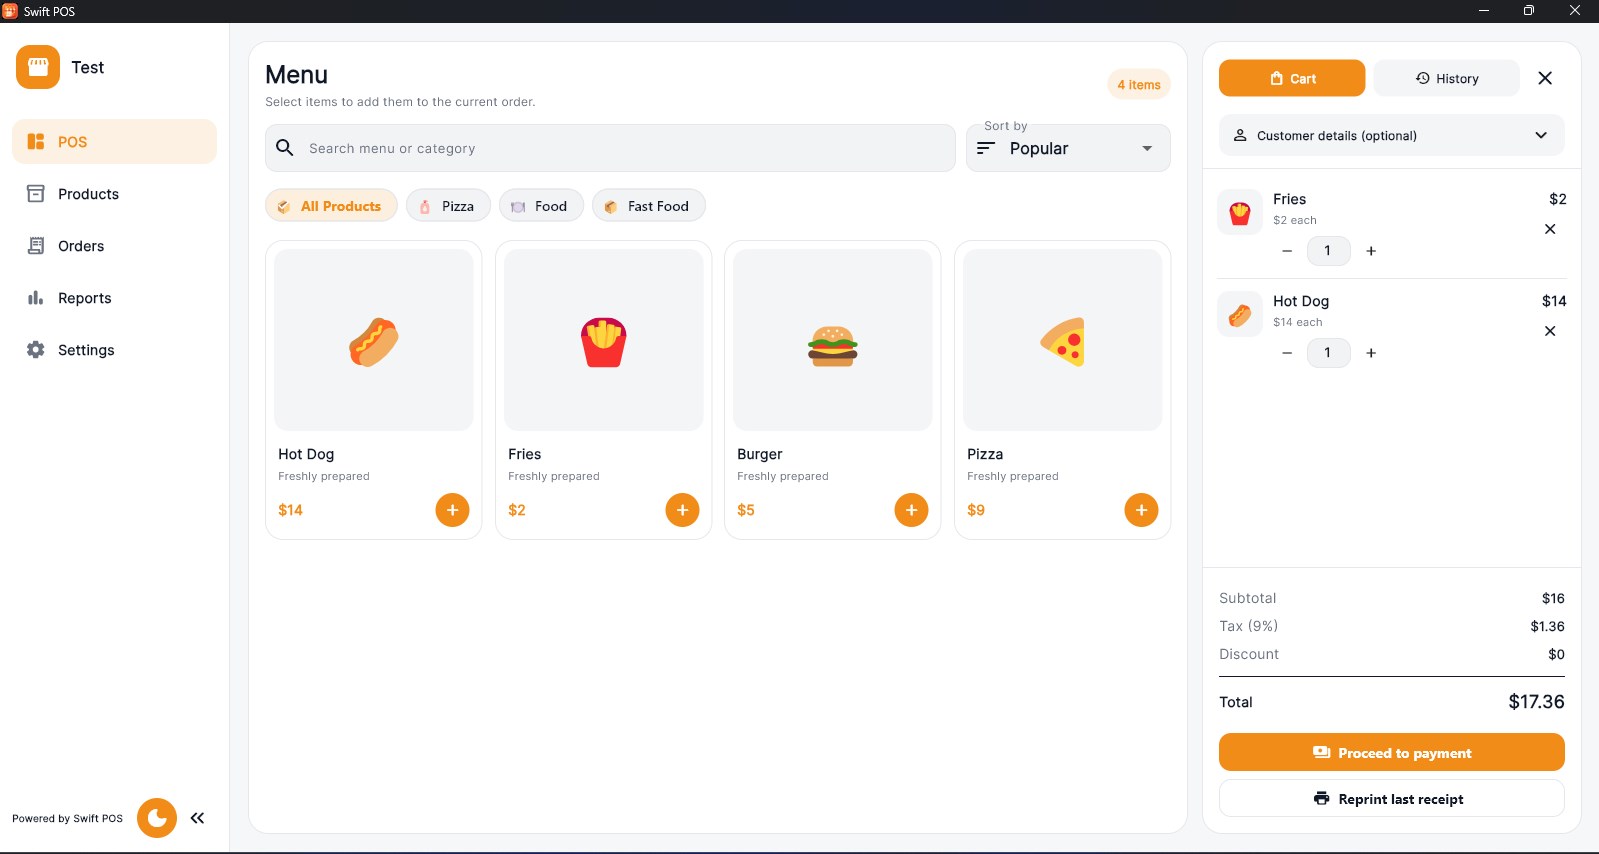The image size is (1599, 854).
Task: Add Fries to the cart
Action: [682, 510]
